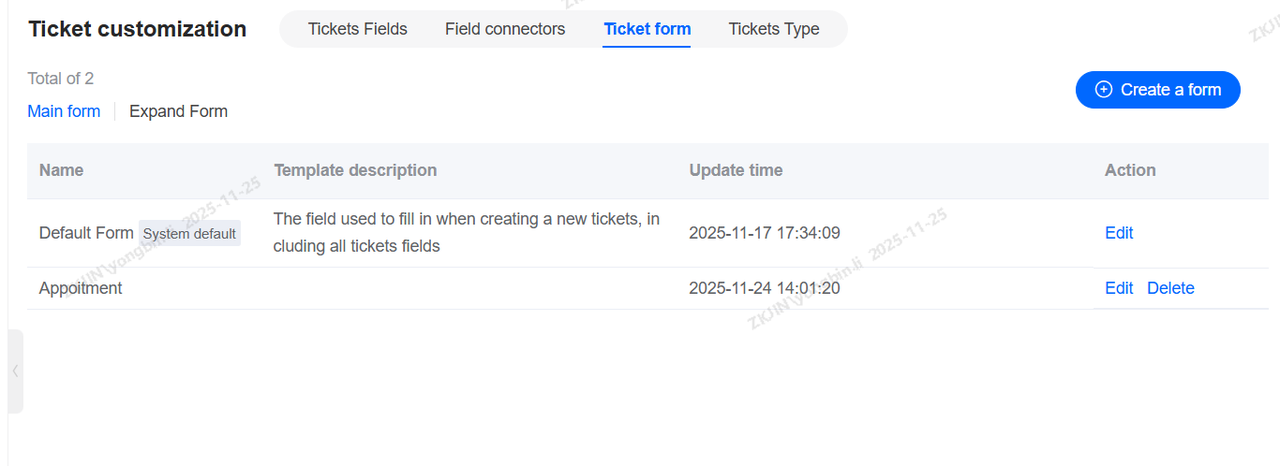Collapse the left sidebar using the chevron handle

coord(14,371)
